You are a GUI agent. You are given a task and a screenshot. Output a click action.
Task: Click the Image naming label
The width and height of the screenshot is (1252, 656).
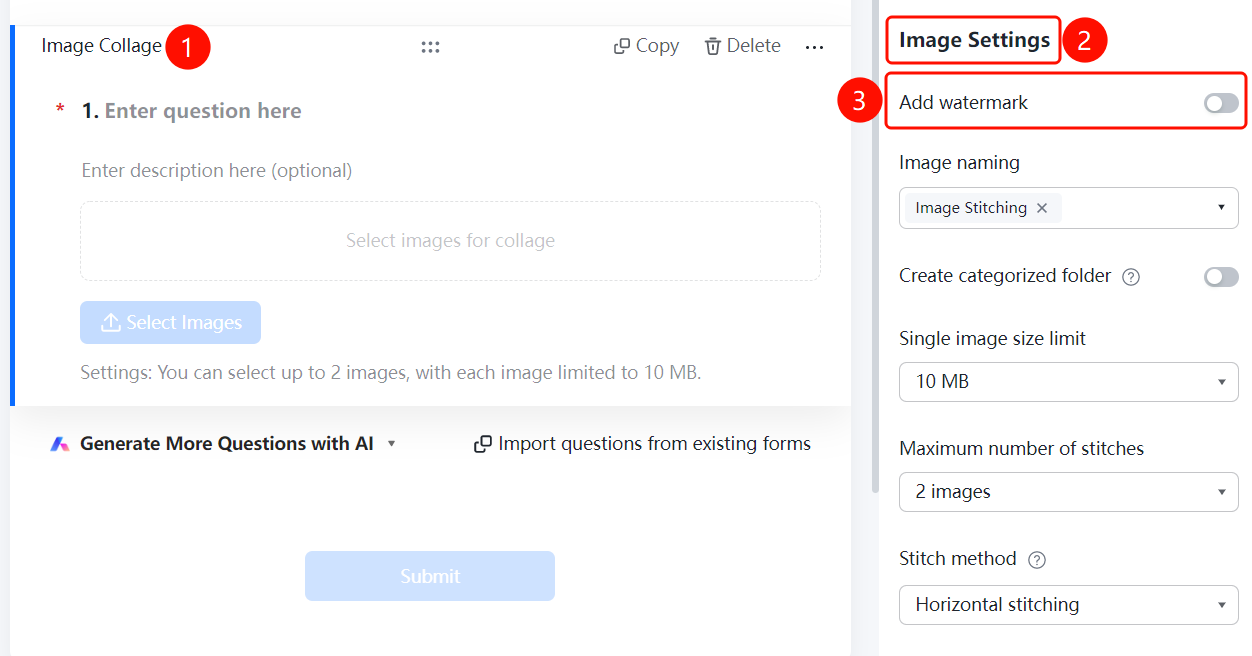(959, 163)
